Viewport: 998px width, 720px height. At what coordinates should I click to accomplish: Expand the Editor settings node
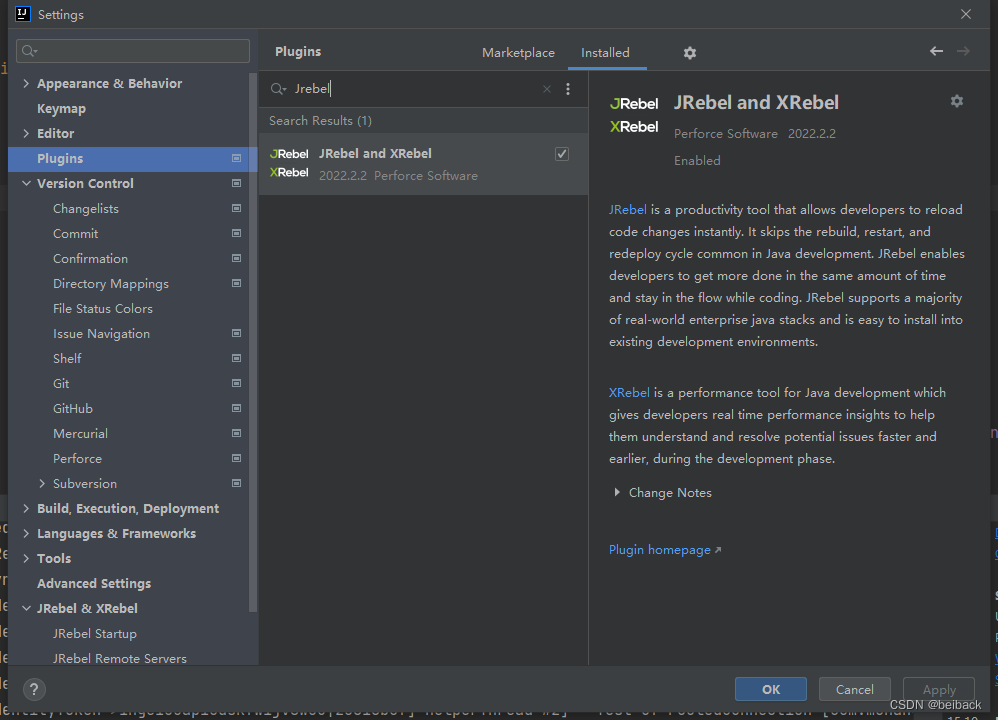(x=26, y=133)
